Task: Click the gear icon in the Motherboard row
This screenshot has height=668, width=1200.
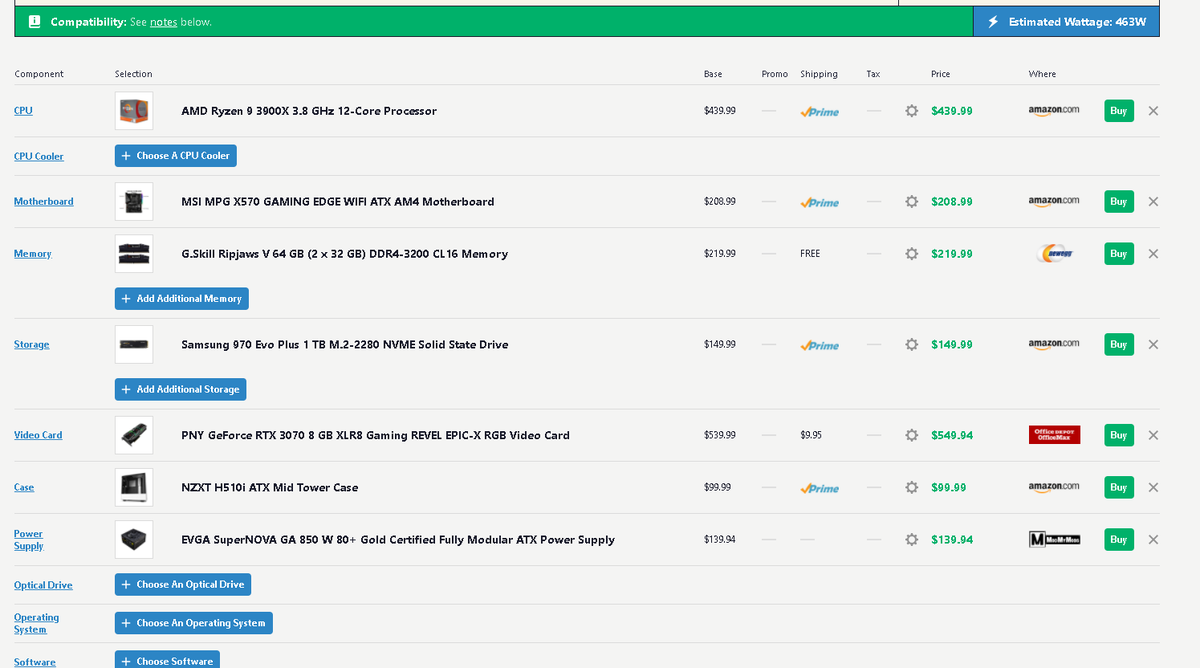Action: click(911, 201)
